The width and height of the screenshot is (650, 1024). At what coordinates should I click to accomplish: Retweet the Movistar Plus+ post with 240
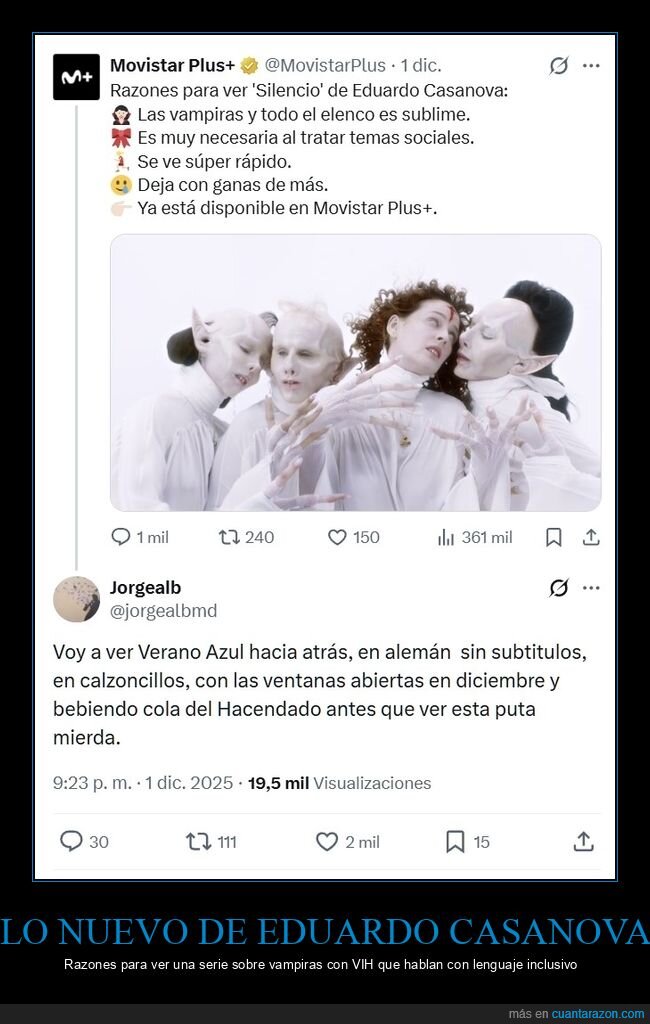coord(246,537)
